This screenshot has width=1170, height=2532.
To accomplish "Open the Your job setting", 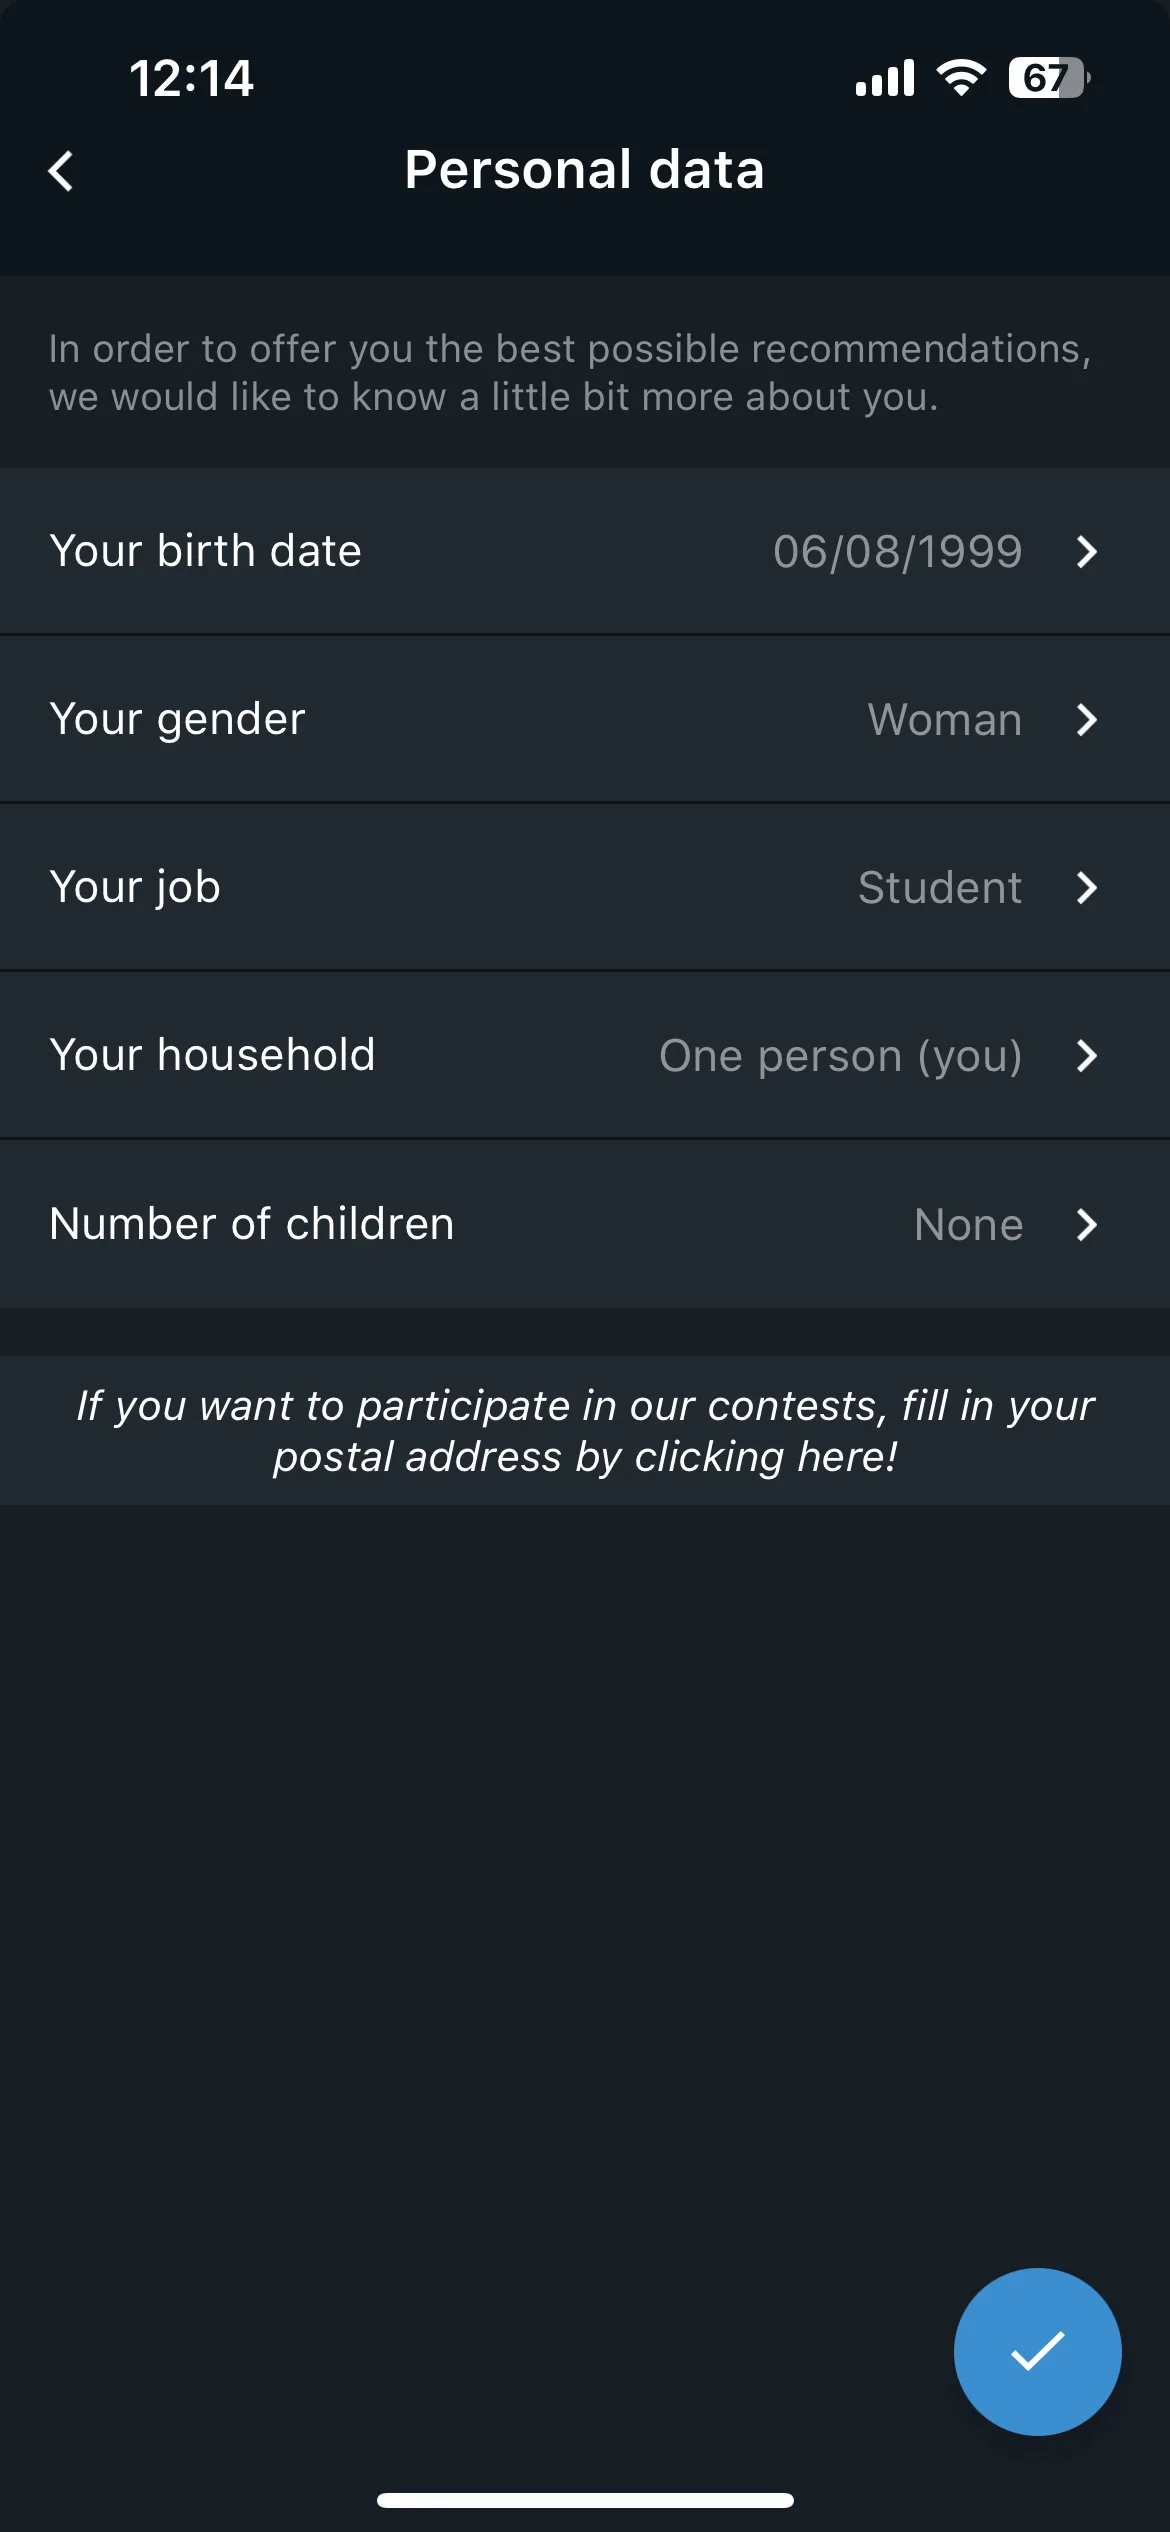I will (x=585, y=887).
